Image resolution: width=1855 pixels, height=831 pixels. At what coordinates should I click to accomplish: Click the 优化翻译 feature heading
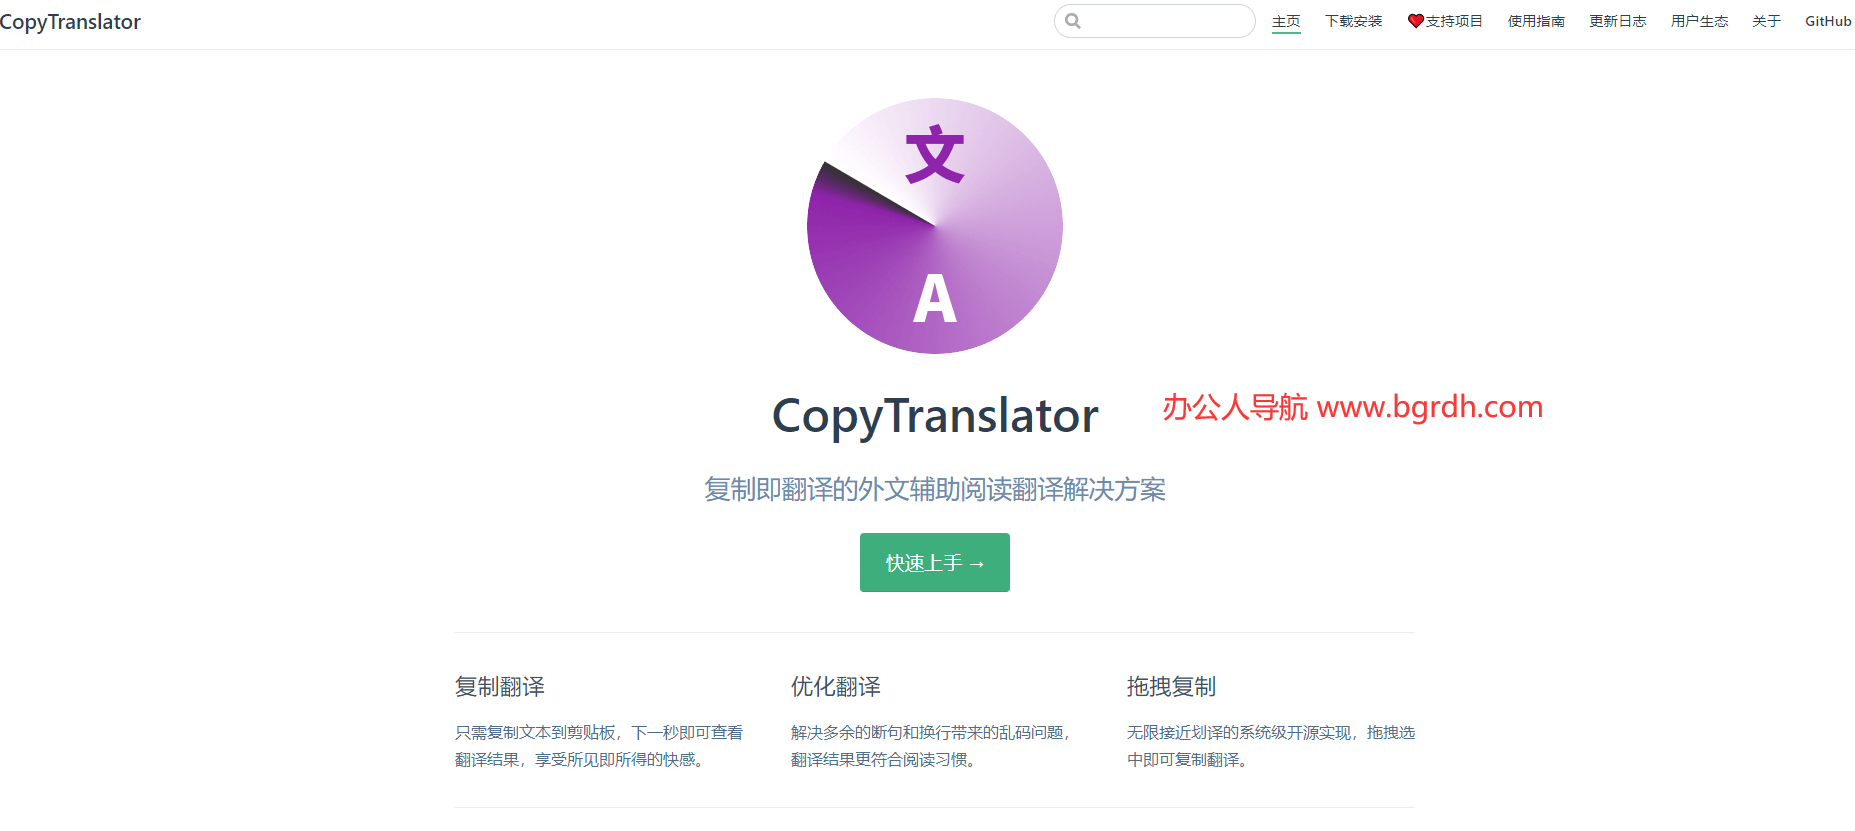(836, 687)
